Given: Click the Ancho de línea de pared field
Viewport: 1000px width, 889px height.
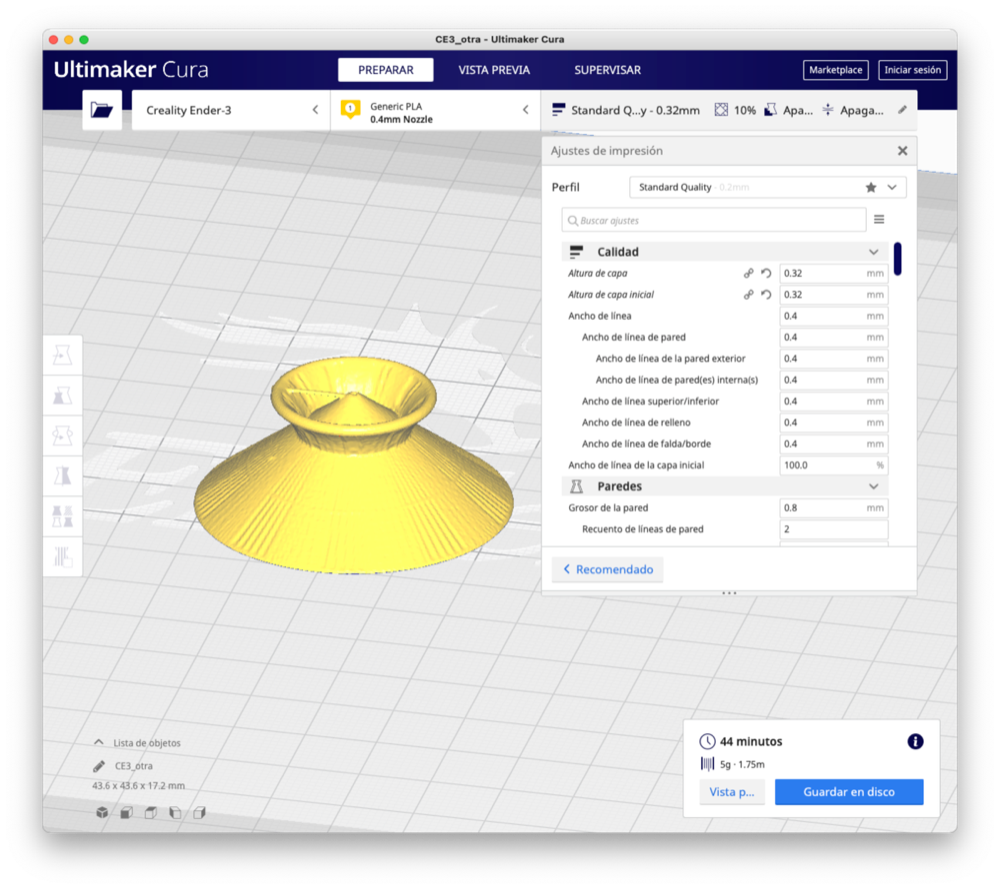Looking at the screenshot, I should coord(834,337).
